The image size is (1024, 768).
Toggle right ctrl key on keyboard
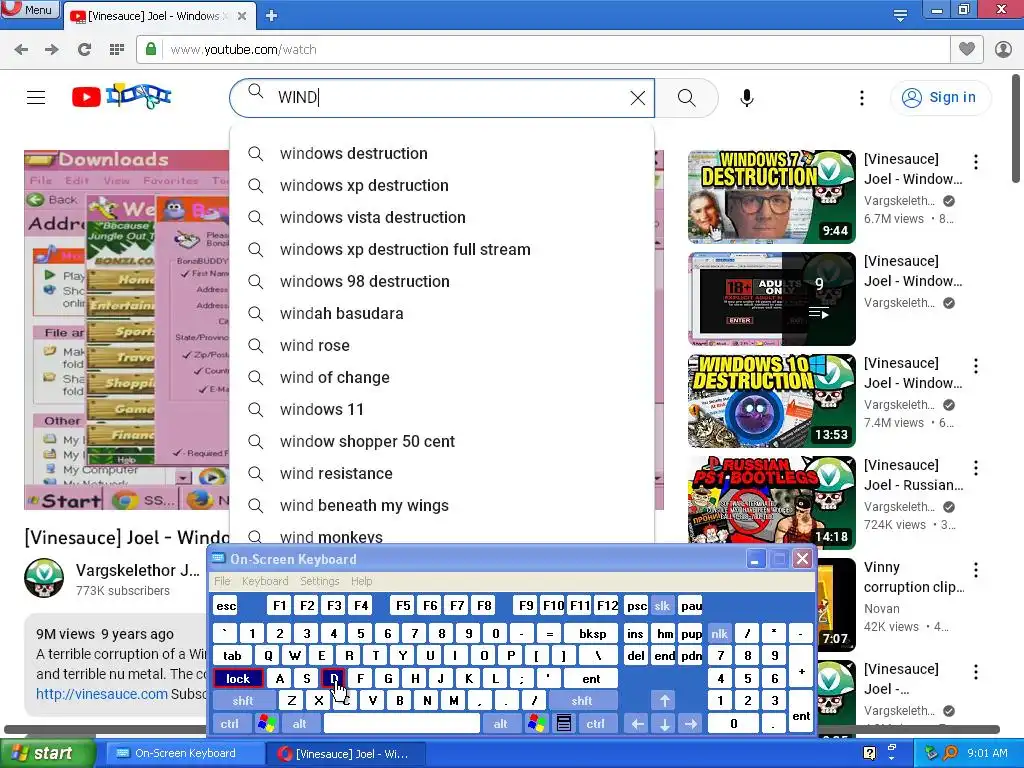[595, 724]
